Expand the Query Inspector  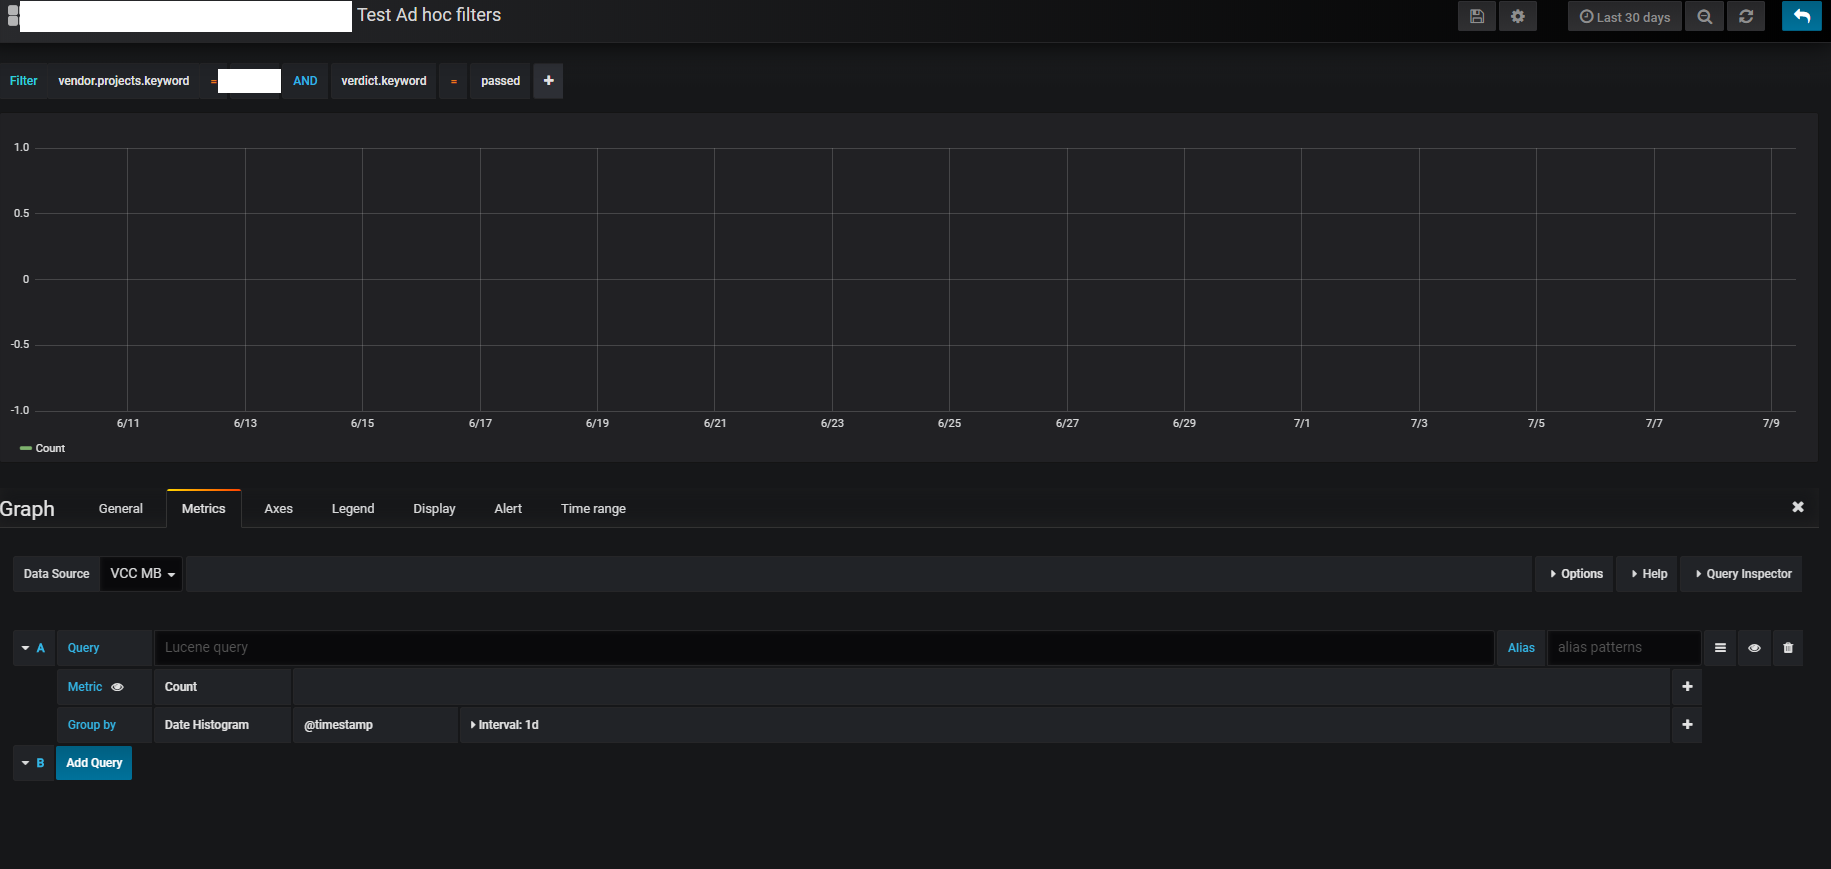tap(1742, 574)
